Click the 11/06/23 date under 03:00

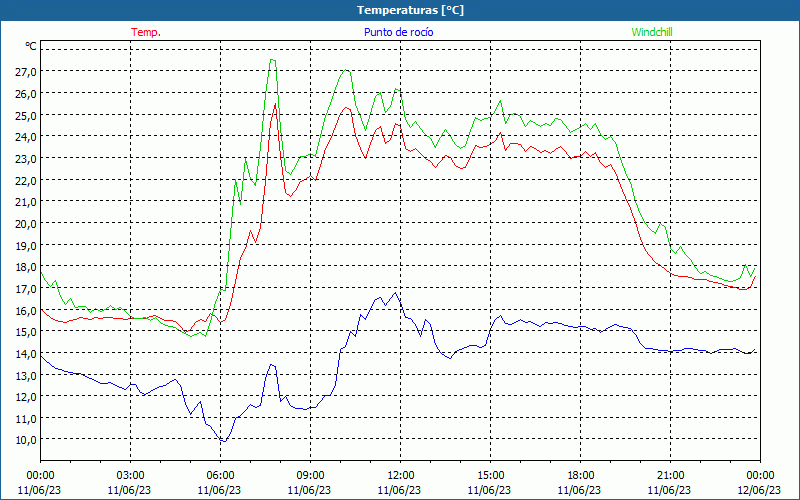coord(130,490)
